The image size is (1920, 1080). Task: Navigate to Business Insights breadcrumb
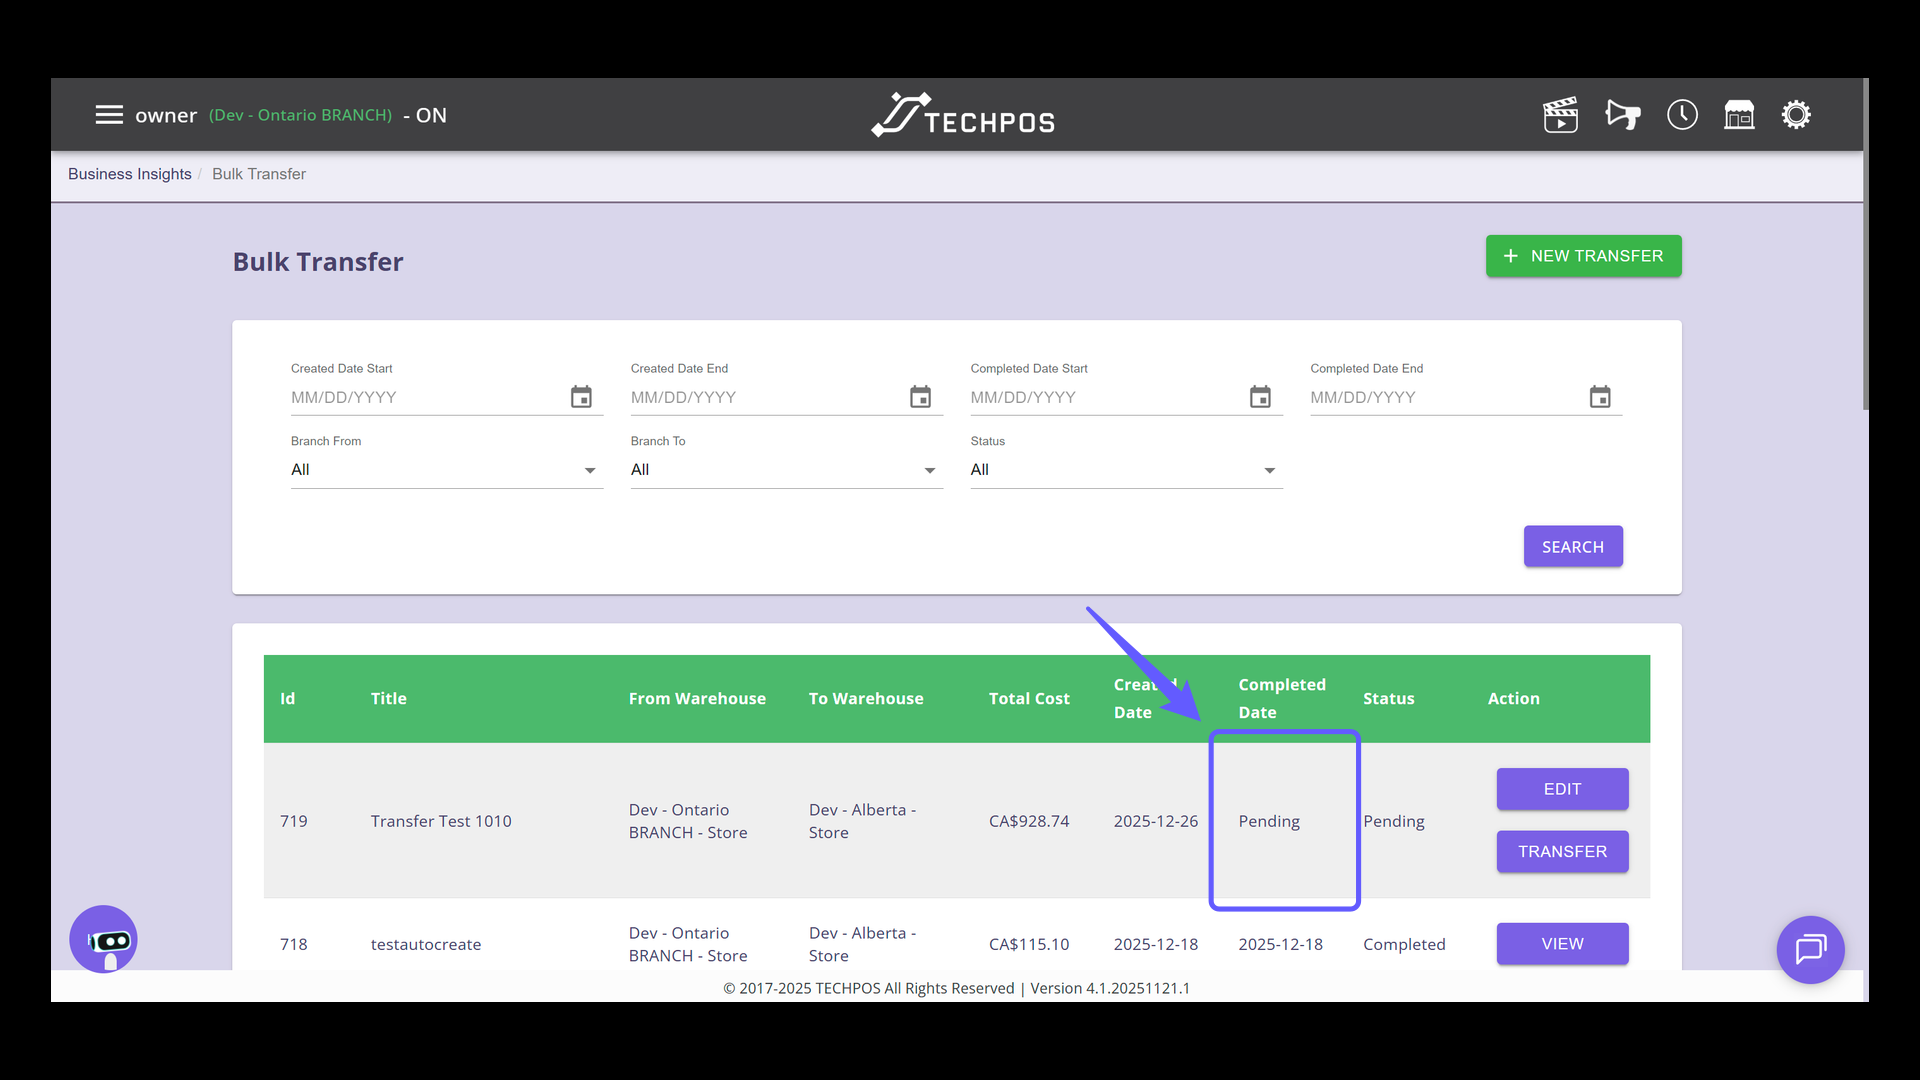[x=129, y=174]
